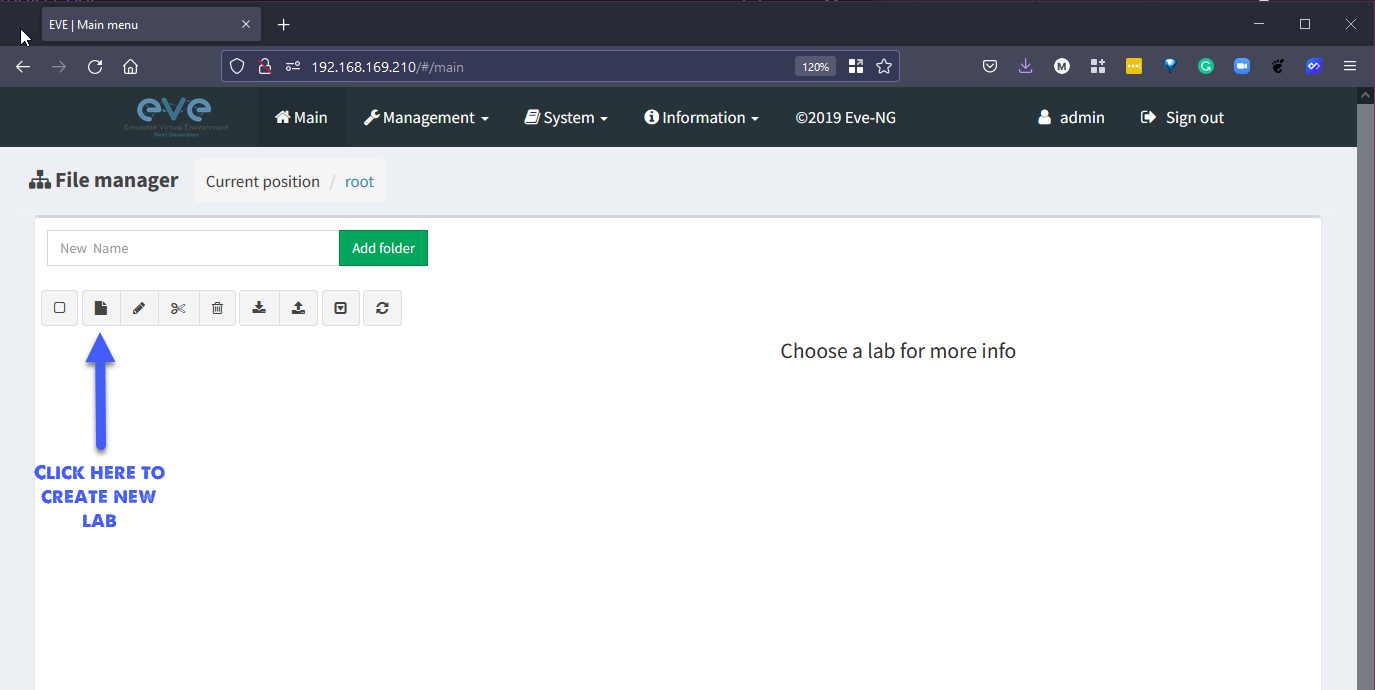1375x690 pixels.
Task: Bookmark this page with the star icon
Action: point(884,67)
